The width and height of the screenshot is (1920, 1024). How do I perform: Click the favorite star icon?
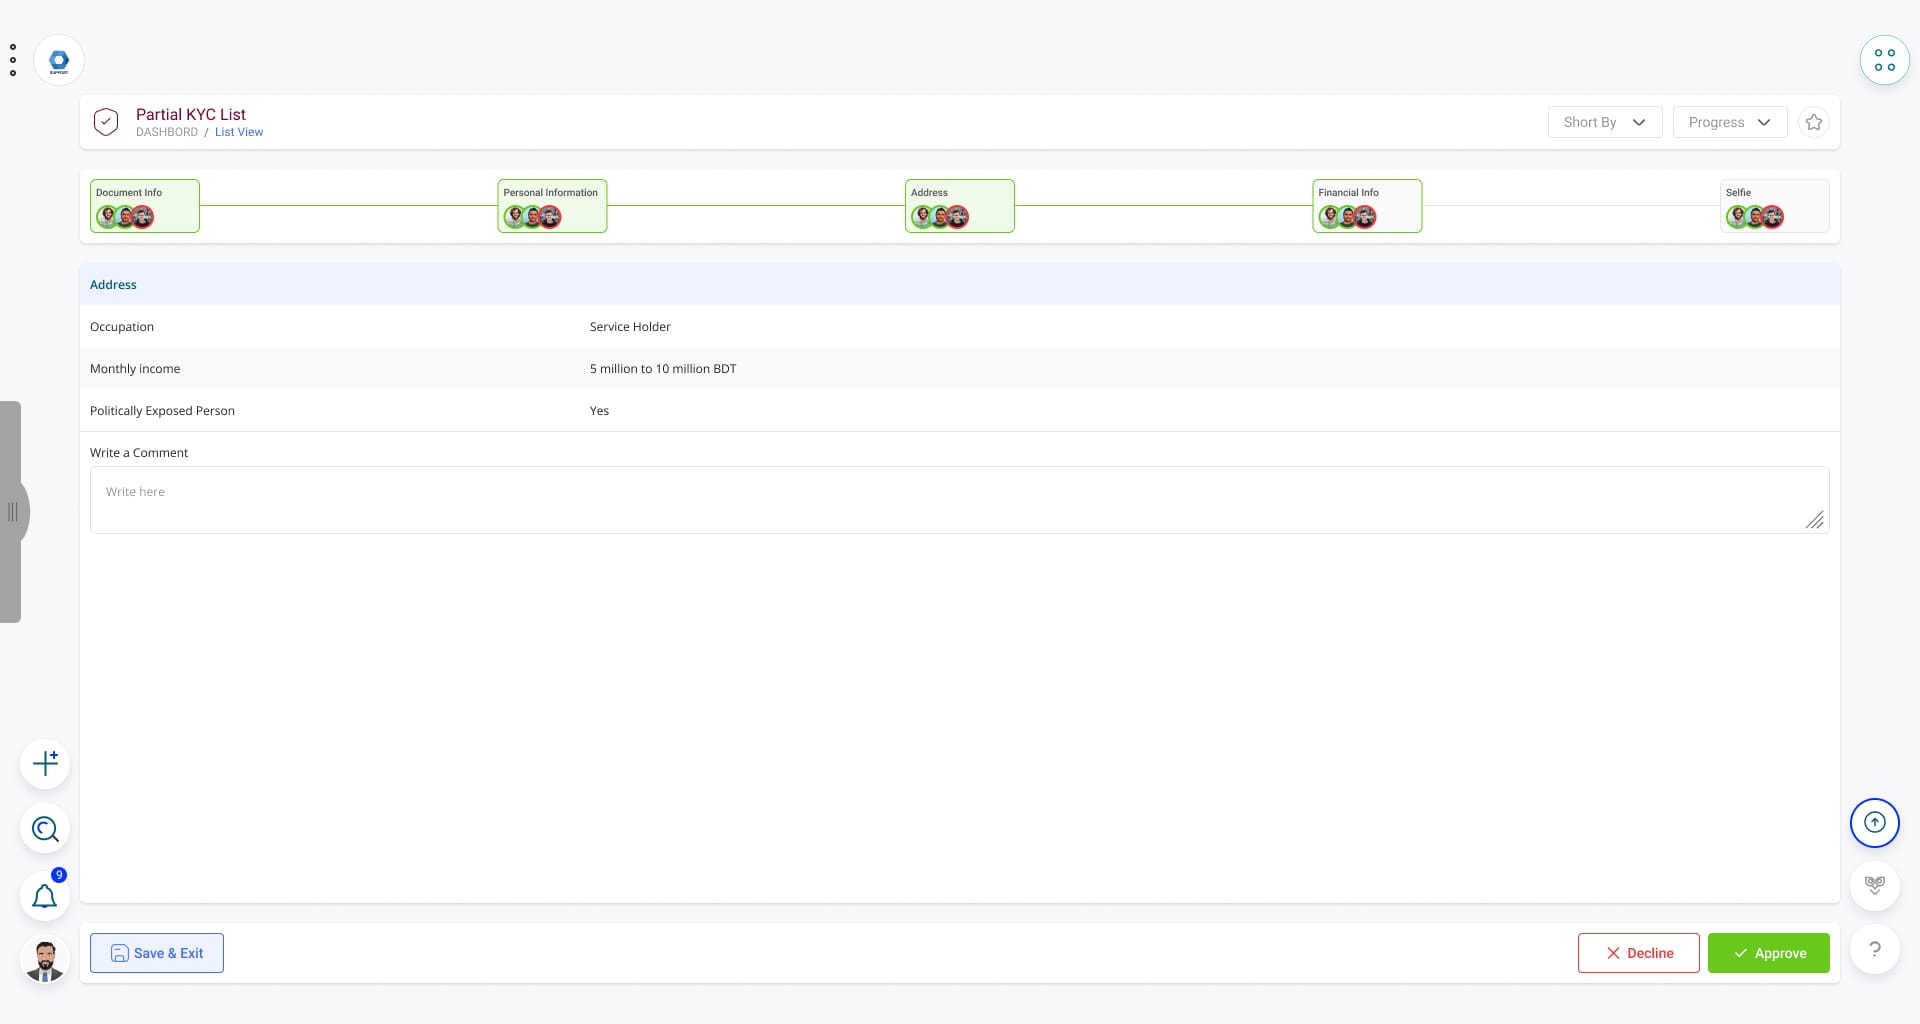[x=1813, y=122]
